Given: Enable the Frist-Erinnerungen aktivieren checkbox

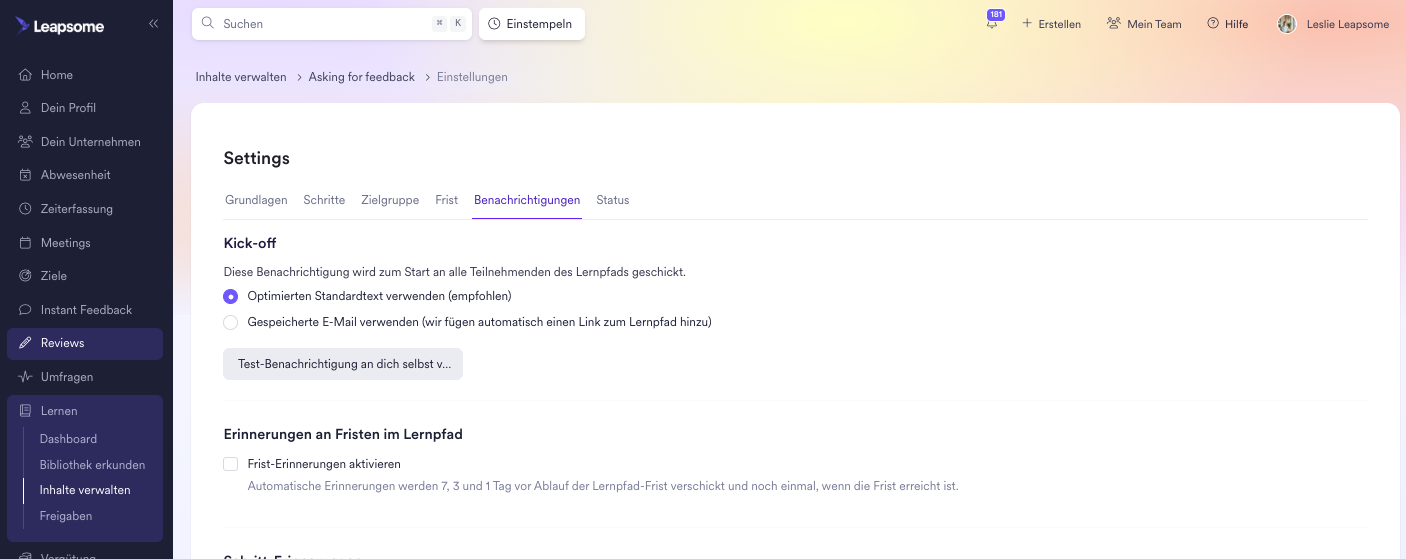Looking at the screenshot, I should (x=231, y=464).
